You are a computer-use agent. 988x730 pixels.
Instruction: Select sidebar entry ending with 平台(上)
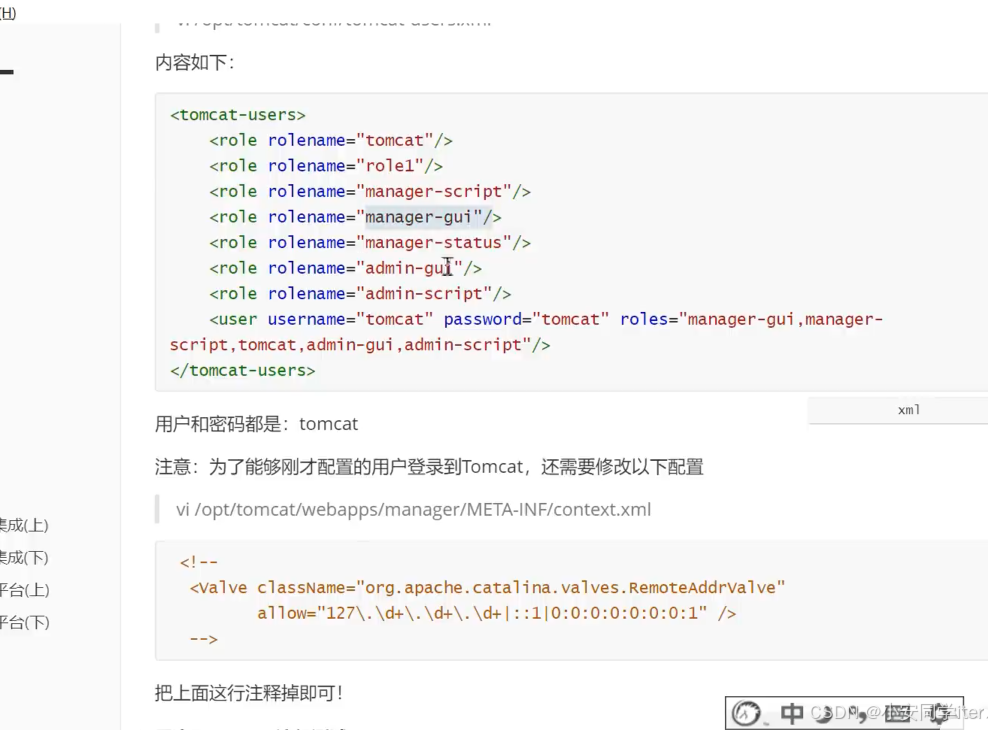click(x=24, y=590)
